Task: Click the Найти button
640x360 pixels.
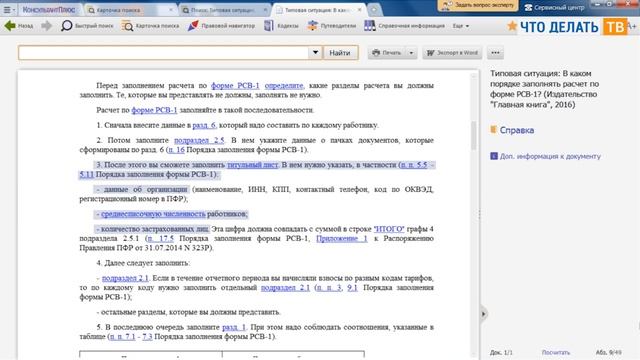Action: click(340, 53)
